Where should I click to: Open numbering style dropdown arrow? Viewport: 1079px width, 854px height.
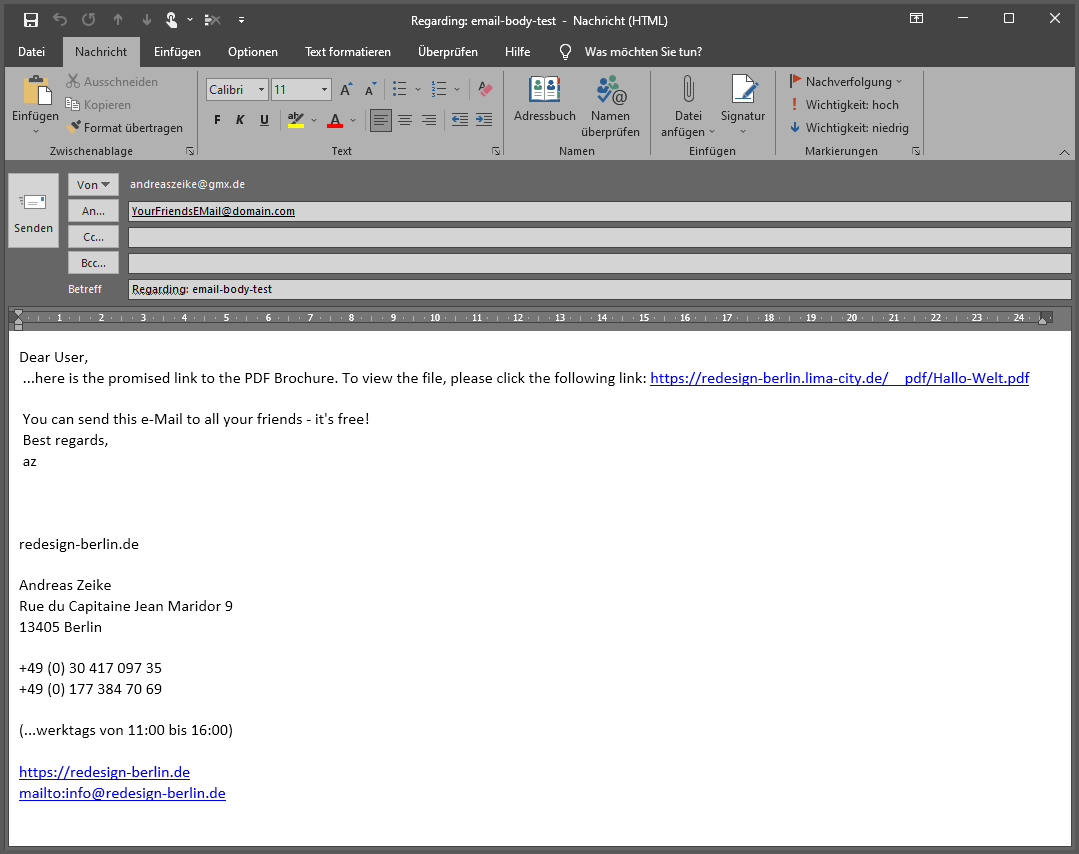(457, 89)
